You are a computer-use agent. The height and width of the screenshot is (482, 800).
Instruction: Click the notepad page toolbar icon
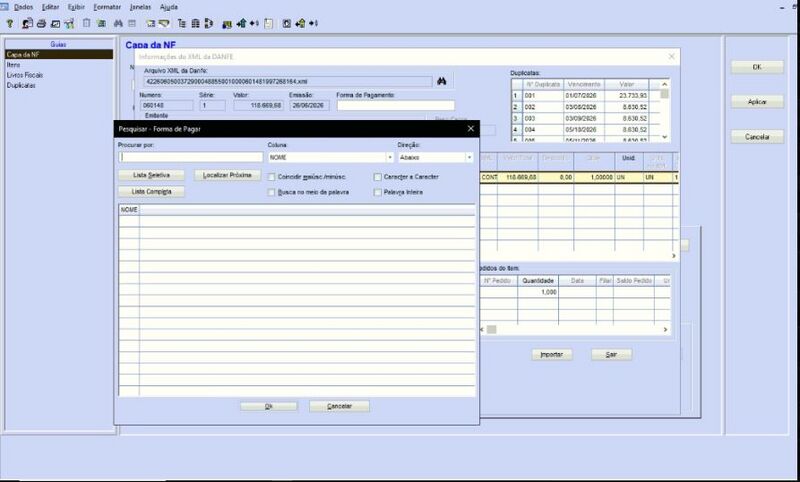[x=269, y=23]
